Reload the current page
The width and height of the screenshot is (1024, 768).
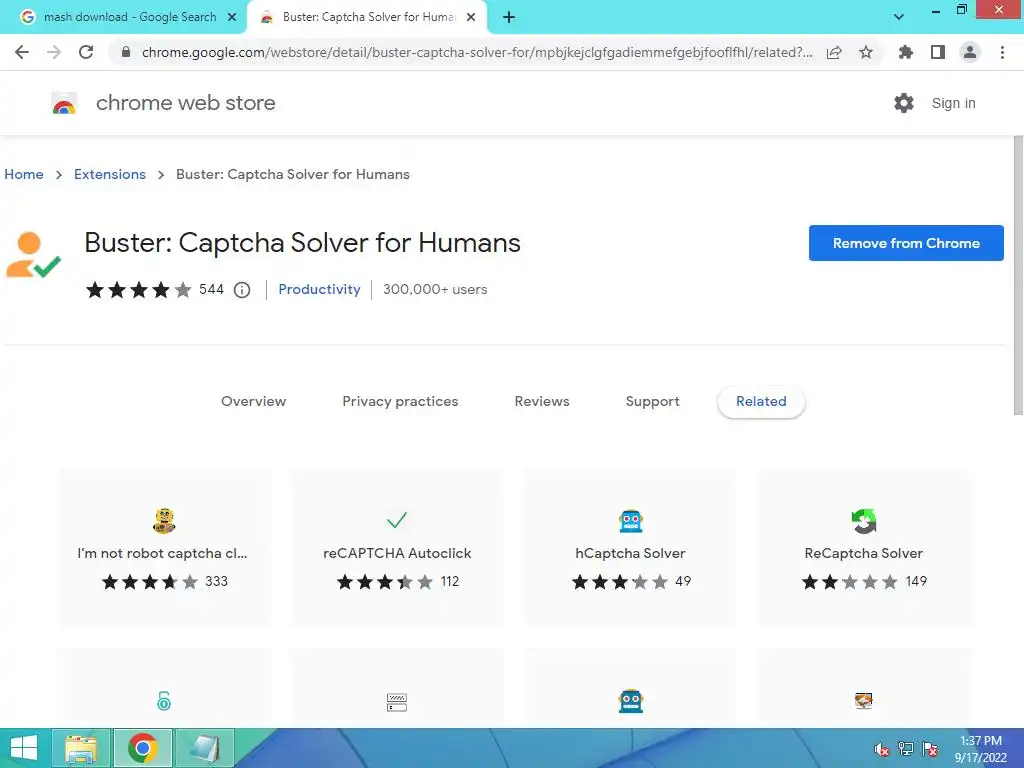coord(86,52)
